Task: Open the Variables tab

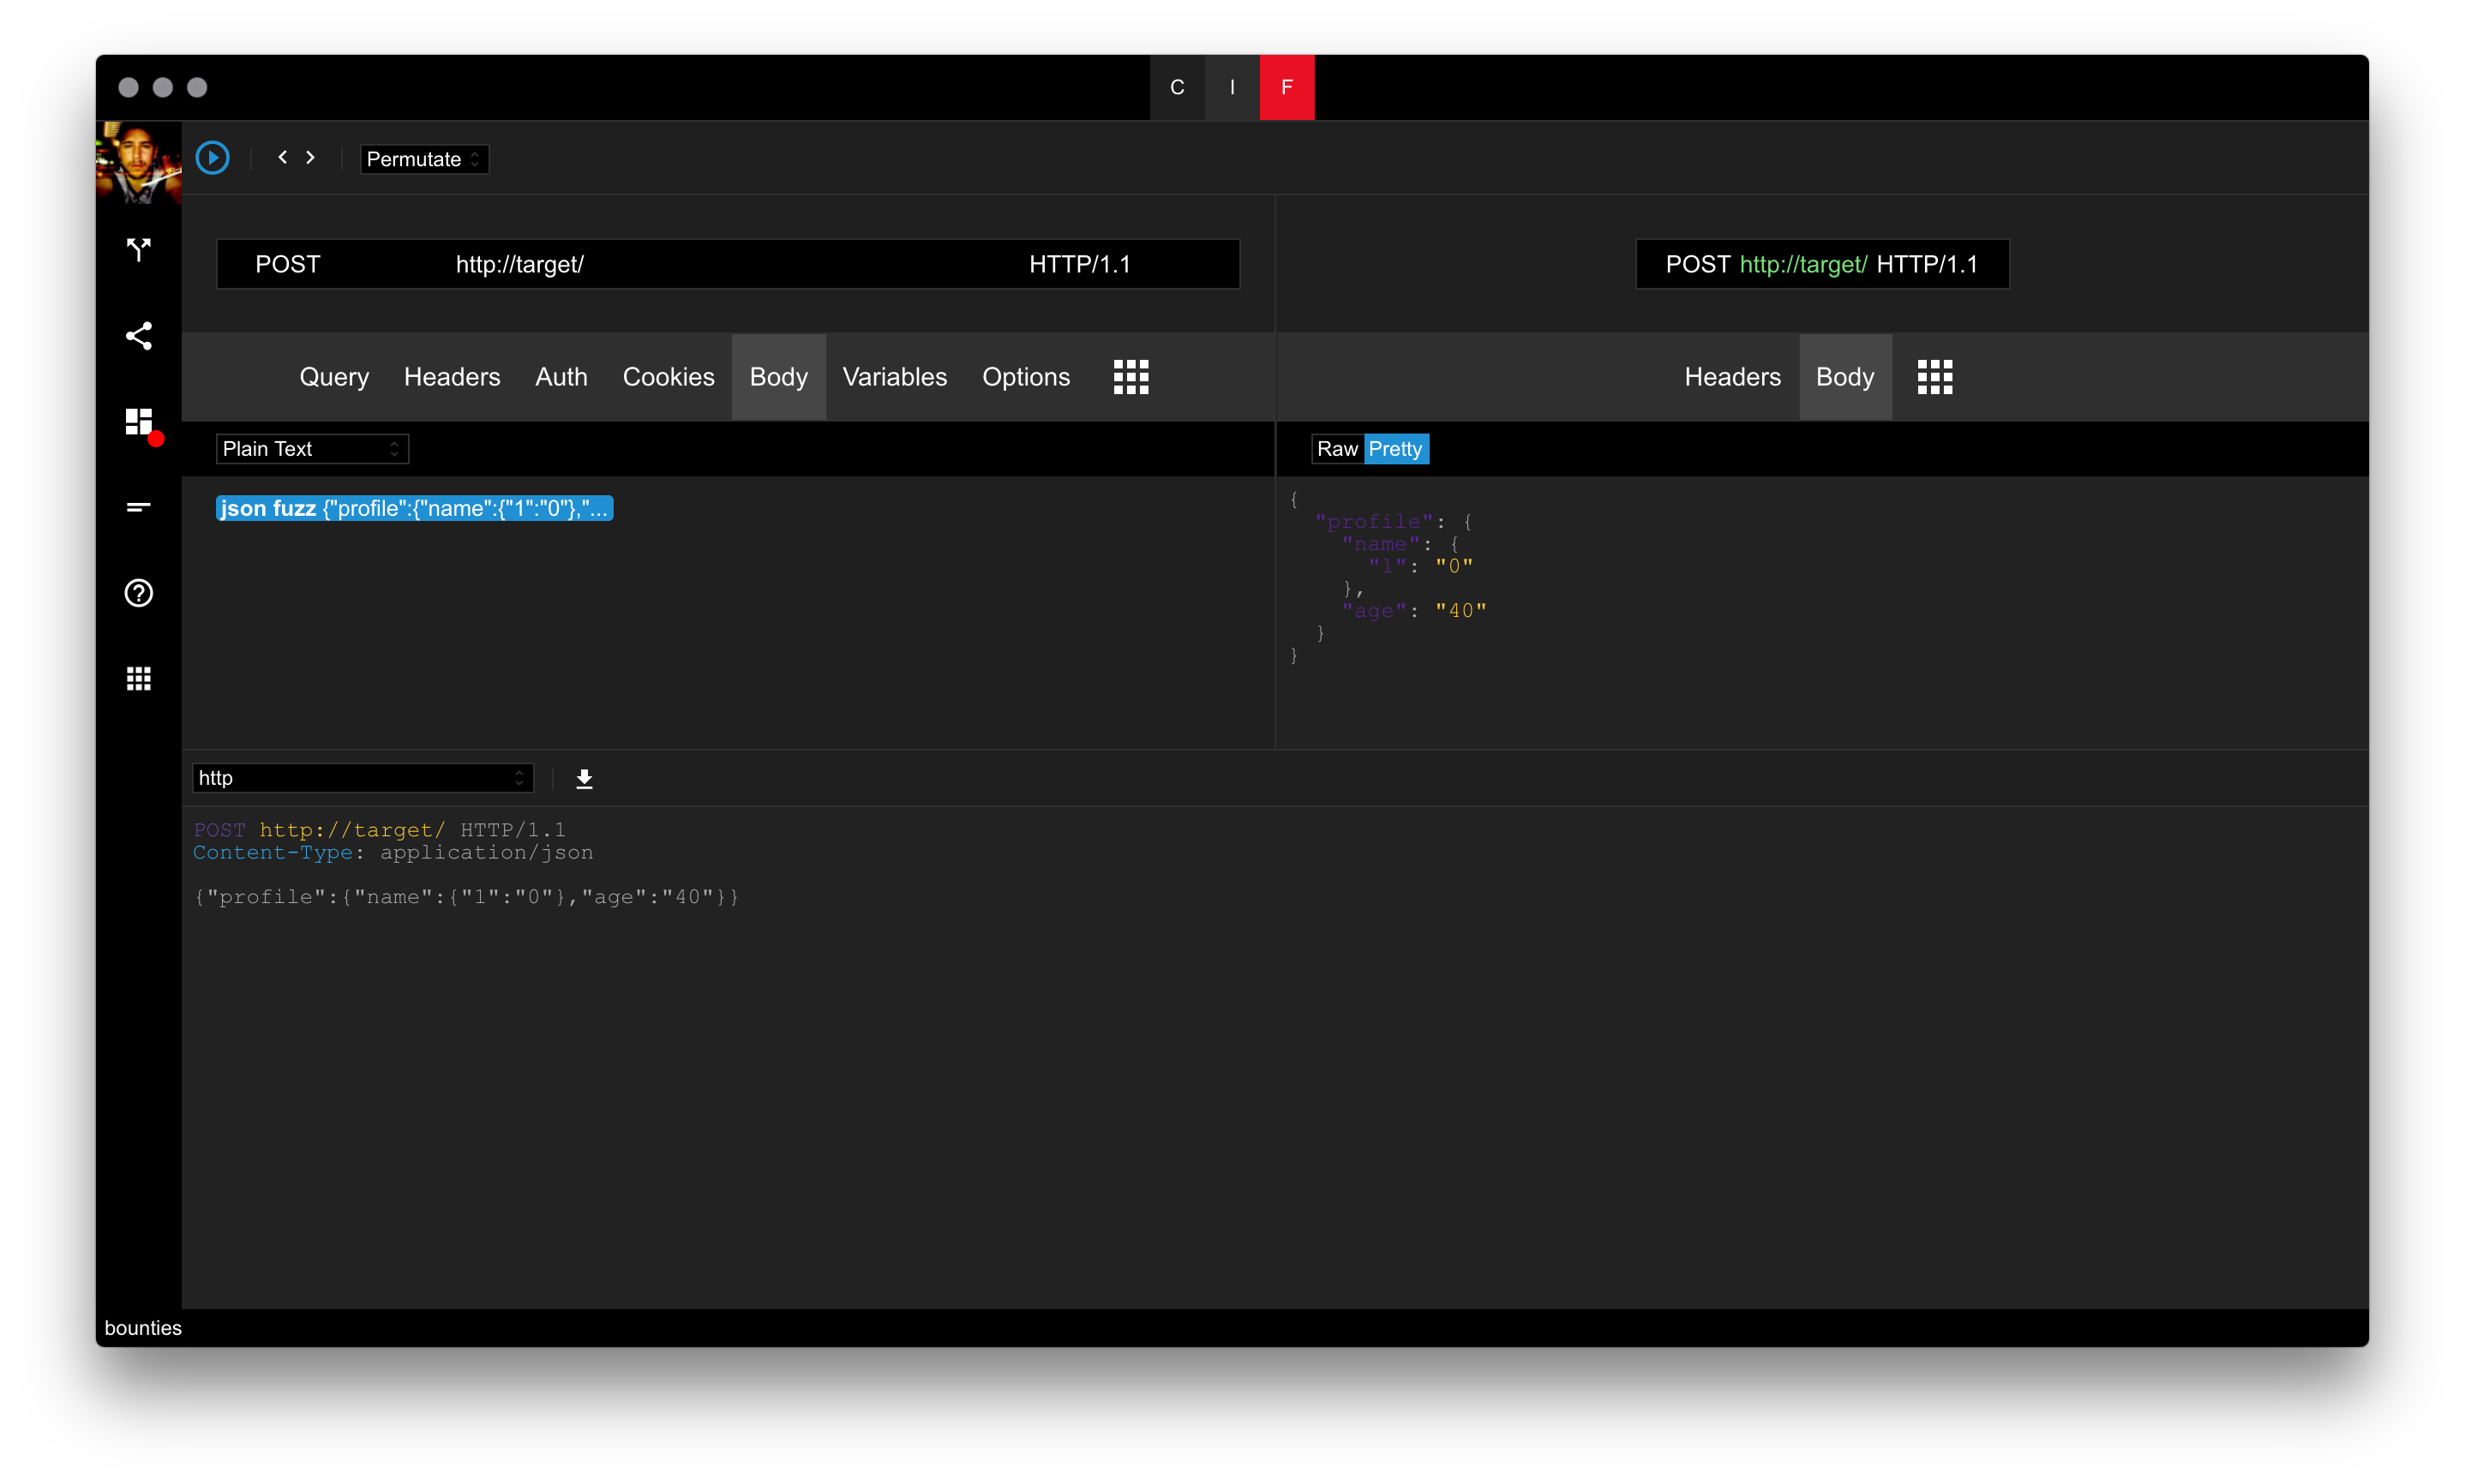Action: point(894,377)
